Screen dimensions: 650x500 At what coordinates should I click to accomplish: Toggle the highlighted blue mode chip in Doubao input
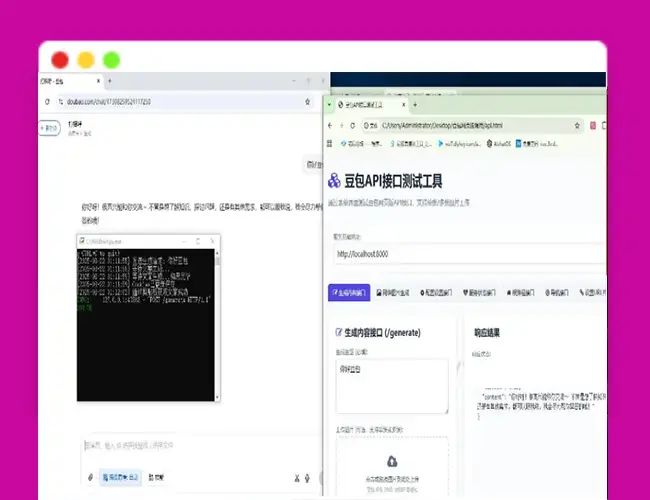point(120,478)
